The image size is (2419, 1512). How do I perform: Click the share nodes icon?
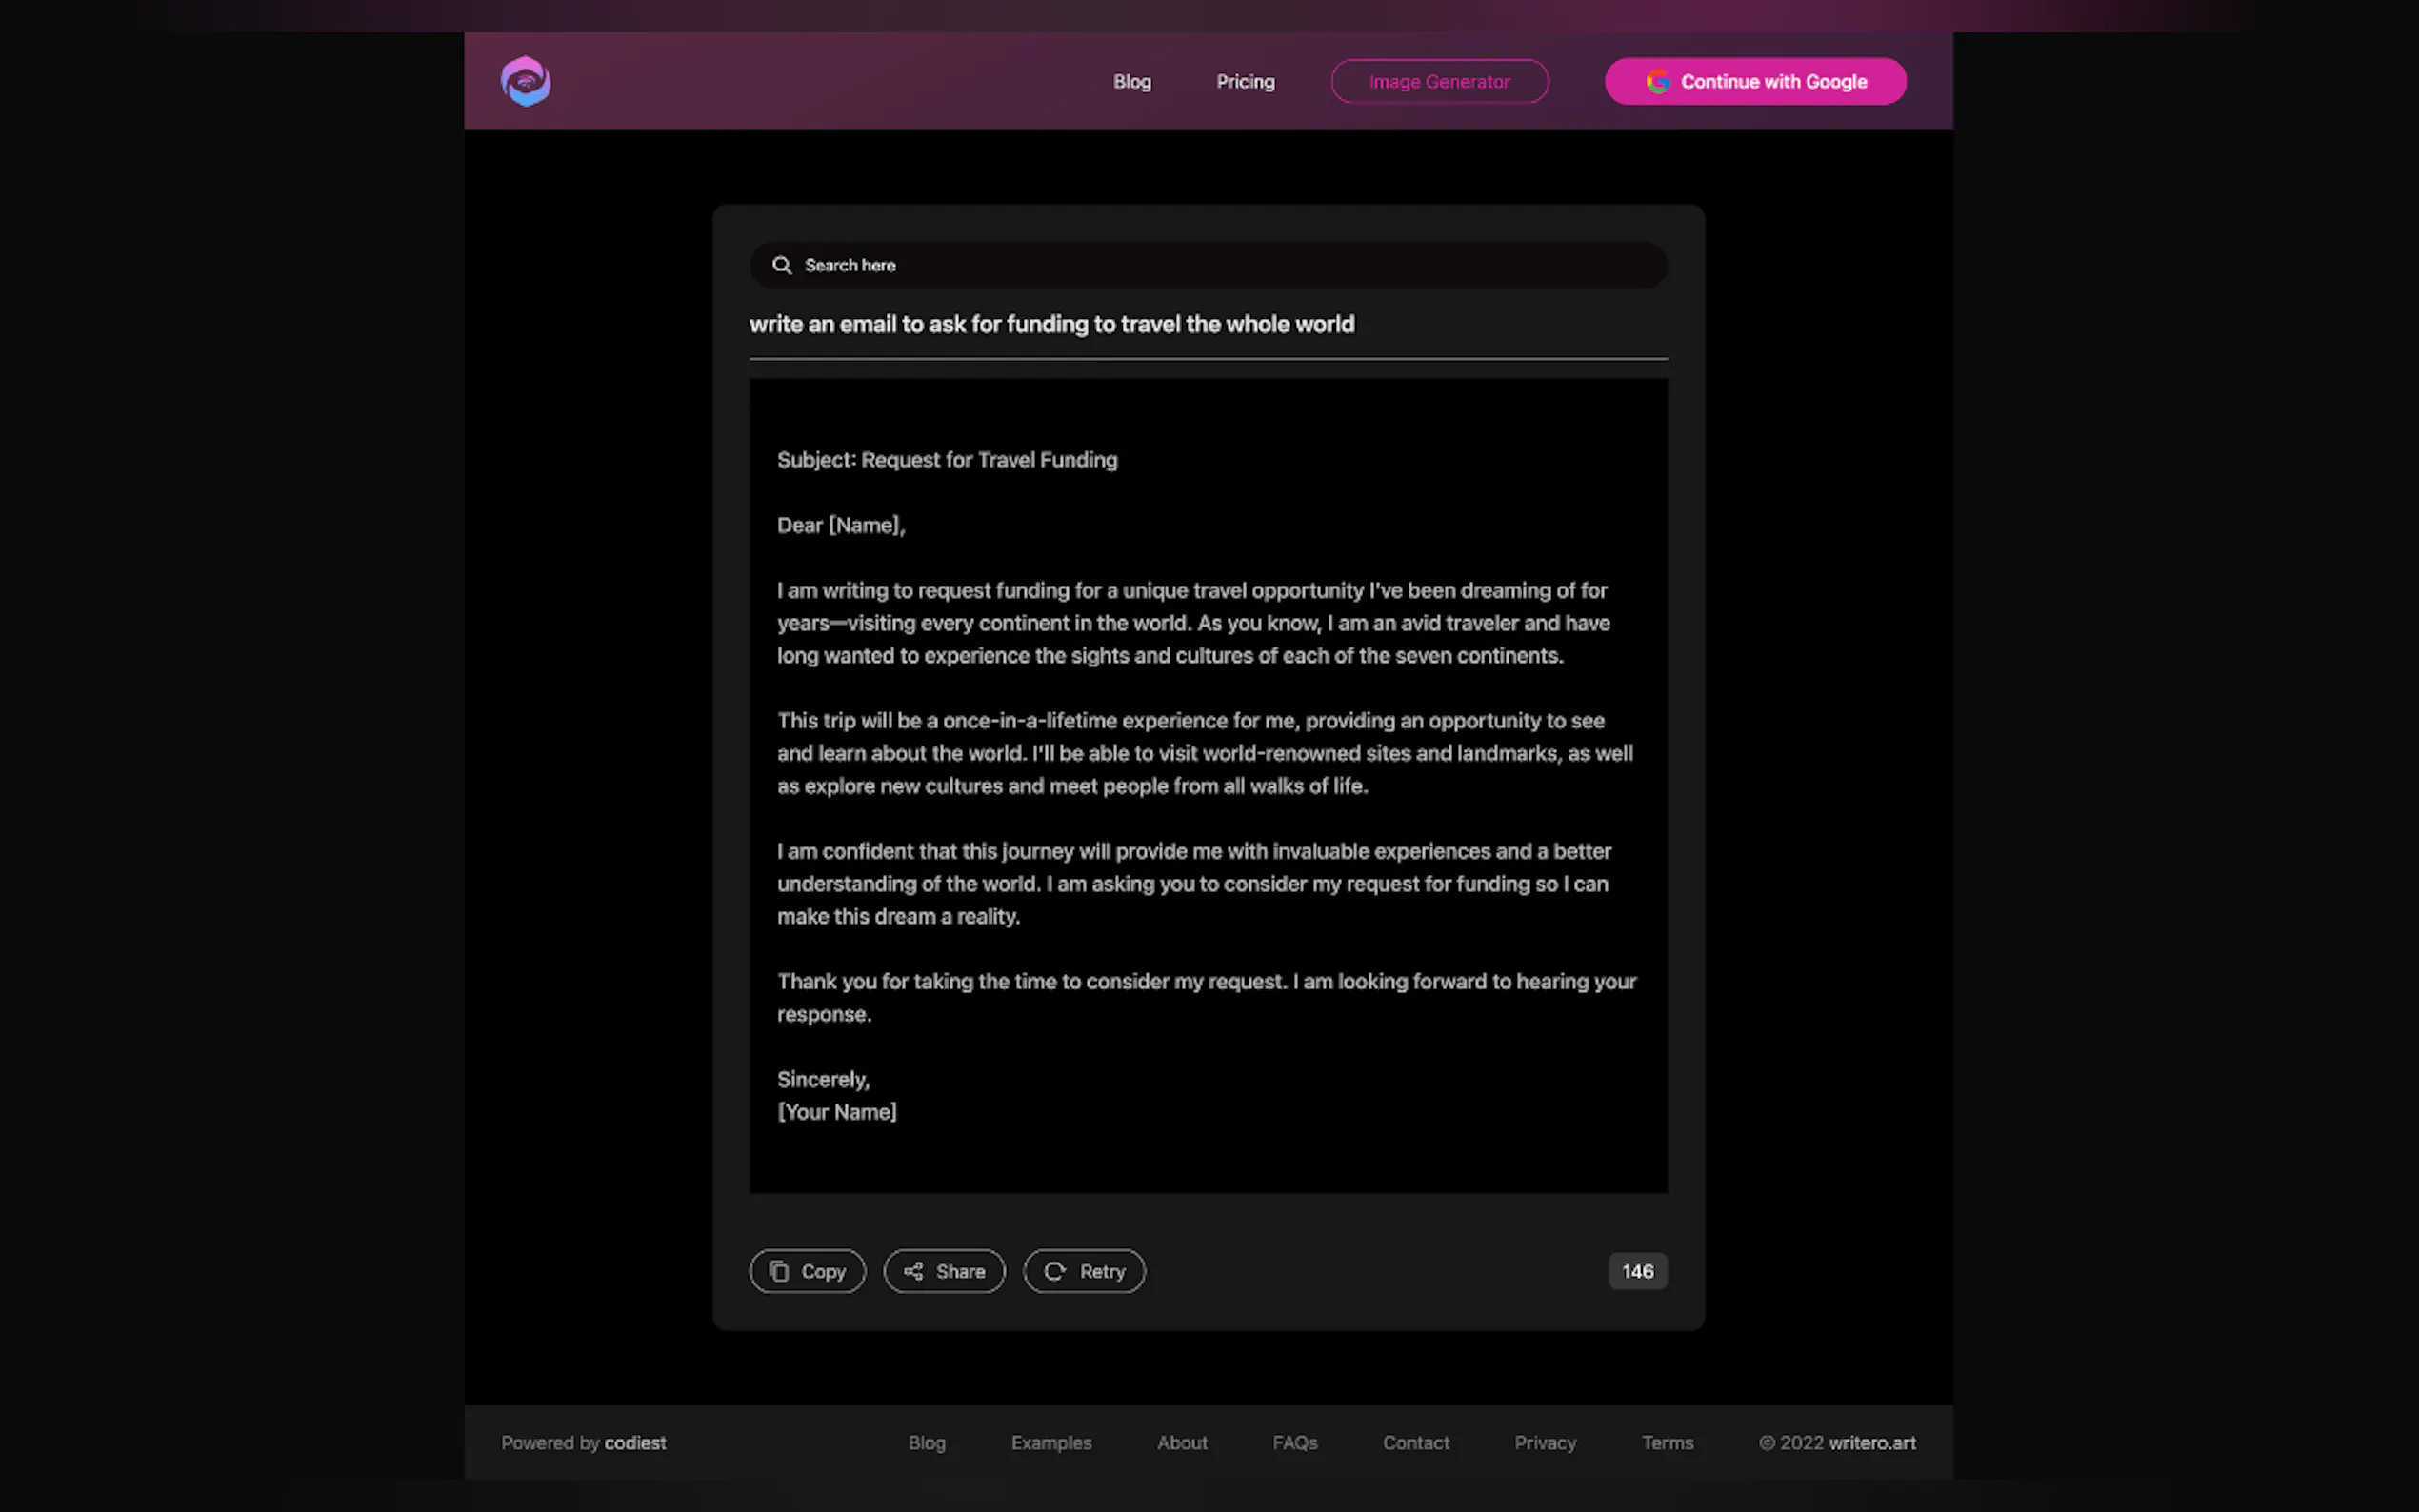click(913, 1271)
